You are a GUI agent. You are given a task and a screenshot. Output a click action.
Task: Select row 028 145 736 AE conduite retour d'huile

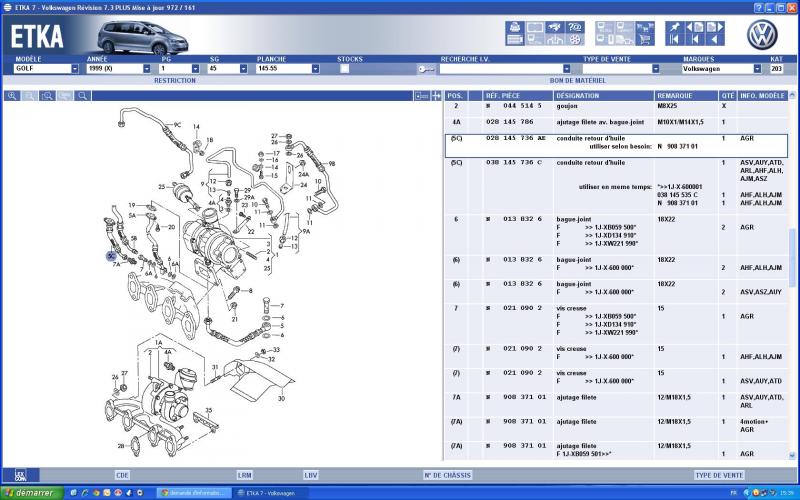(x=616, y=146)
